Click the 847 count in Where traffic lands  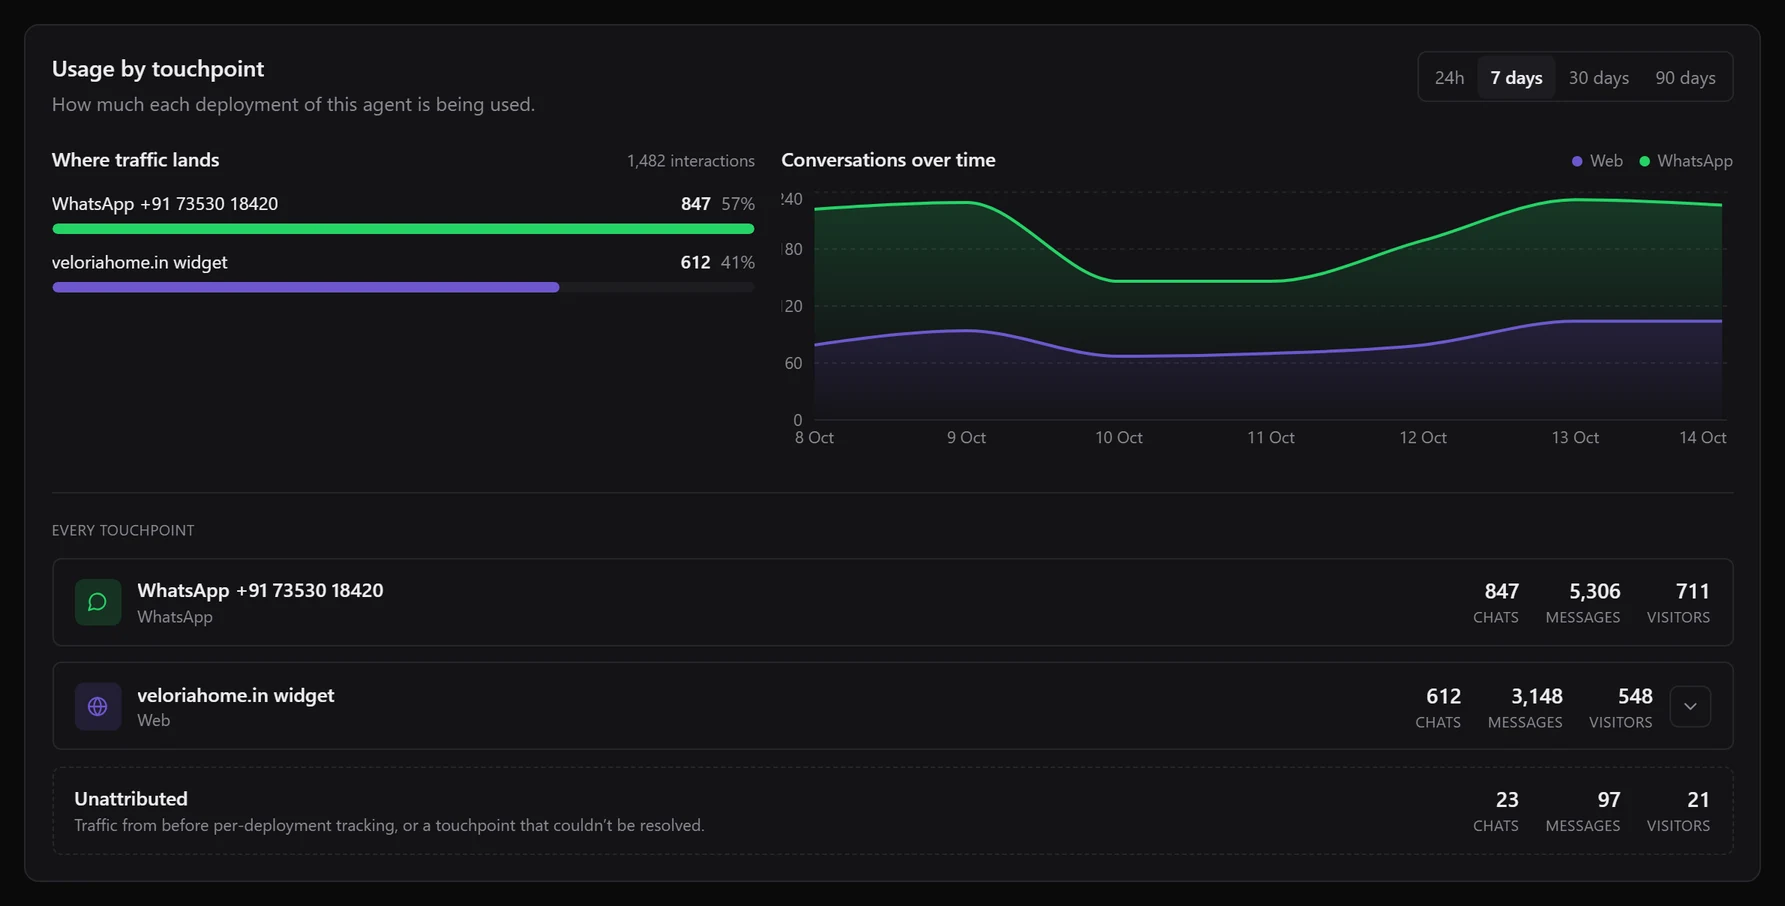(695, 204)
